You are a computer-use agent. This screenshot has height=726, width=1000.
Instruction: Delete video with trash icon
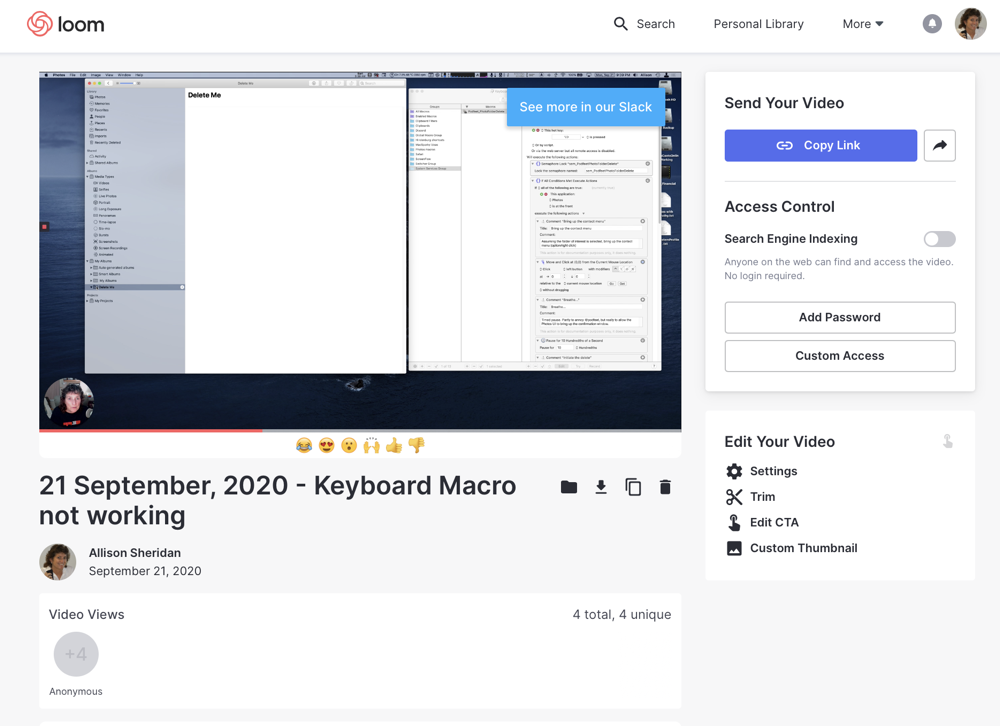point(665,487)
